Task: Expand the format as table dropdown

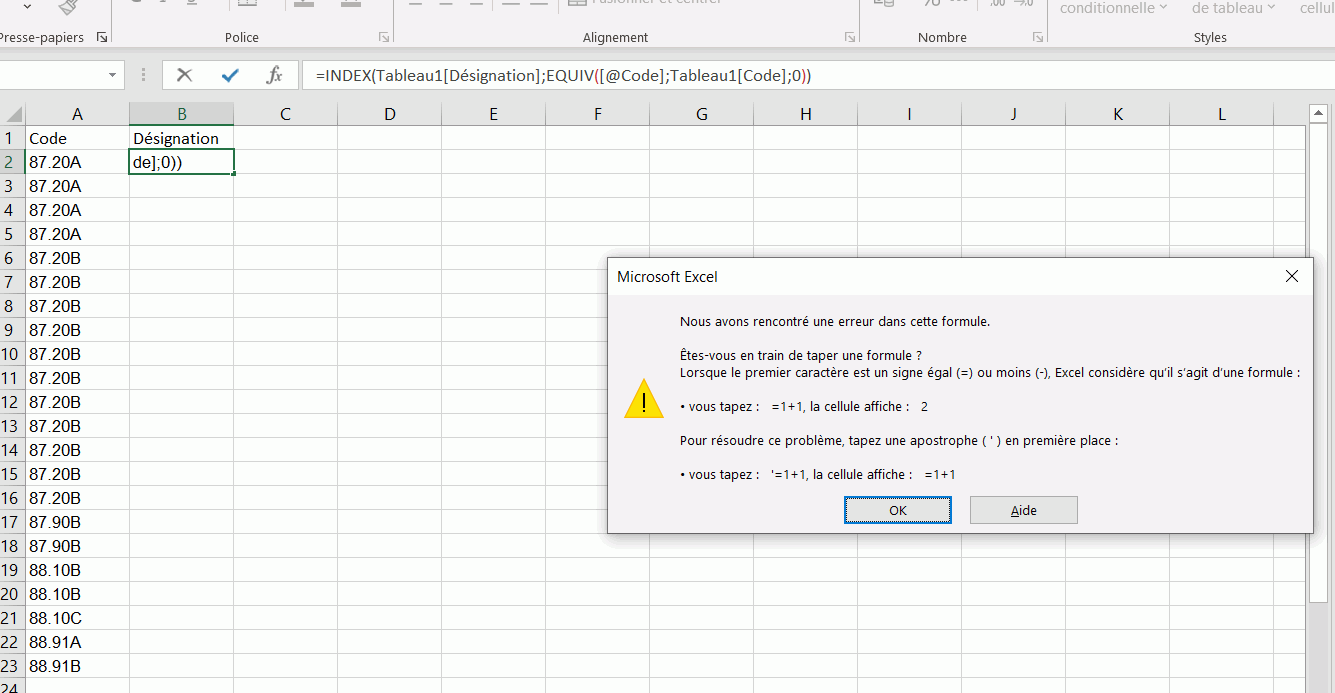Action: (x=1233, y=9)
